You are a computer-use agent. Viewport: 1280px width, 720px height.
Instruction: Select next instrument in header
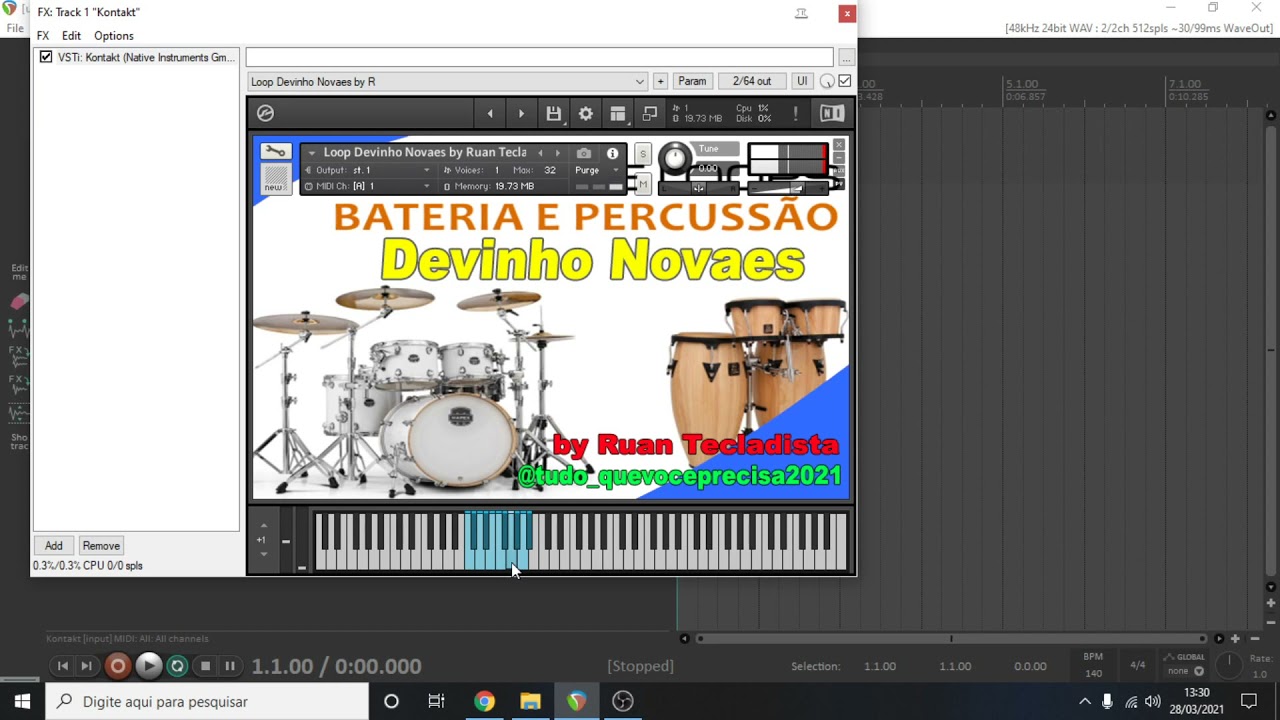558,153
